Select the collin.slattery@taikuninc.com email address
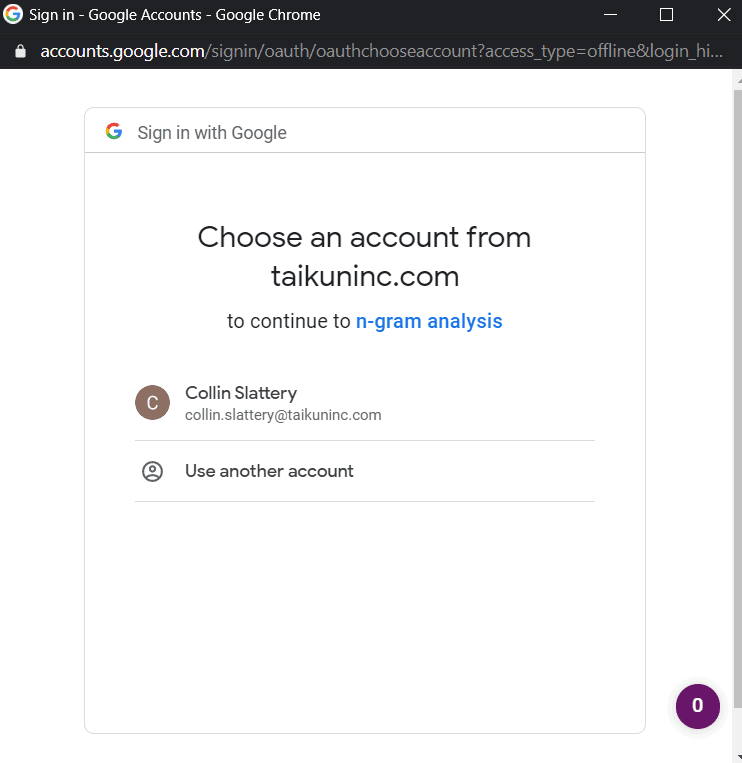This screenshot has width=742, height=763. point(283,415)
